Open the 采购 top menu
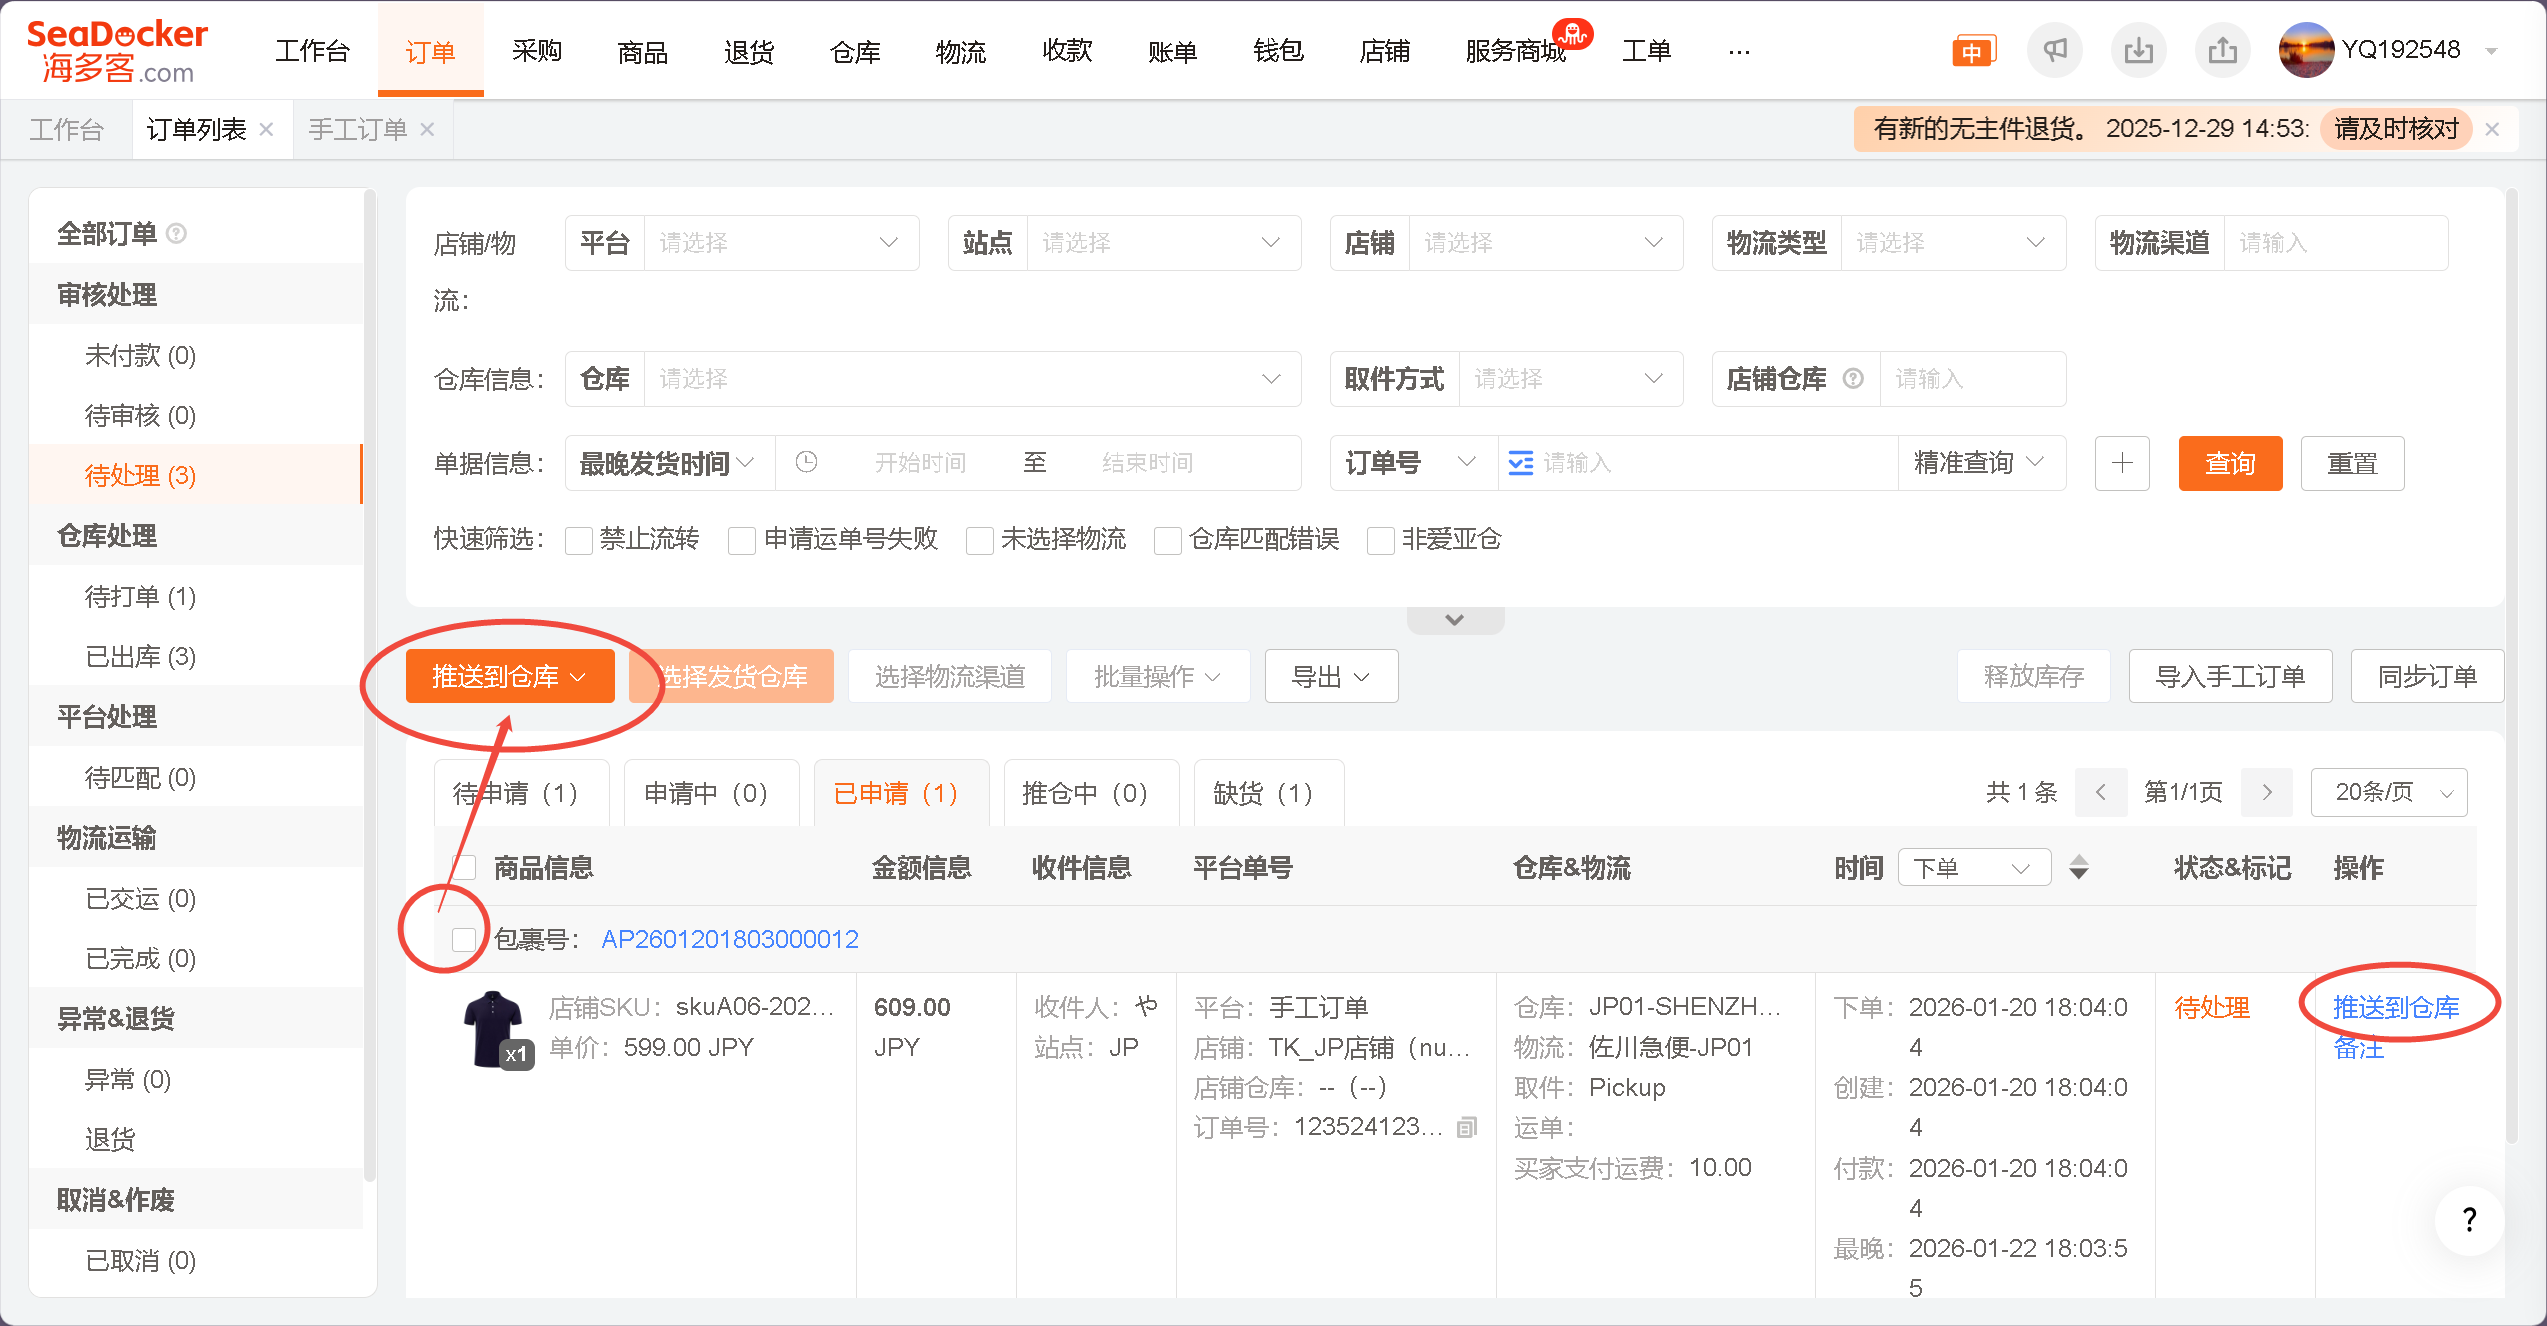 [537, 51]
